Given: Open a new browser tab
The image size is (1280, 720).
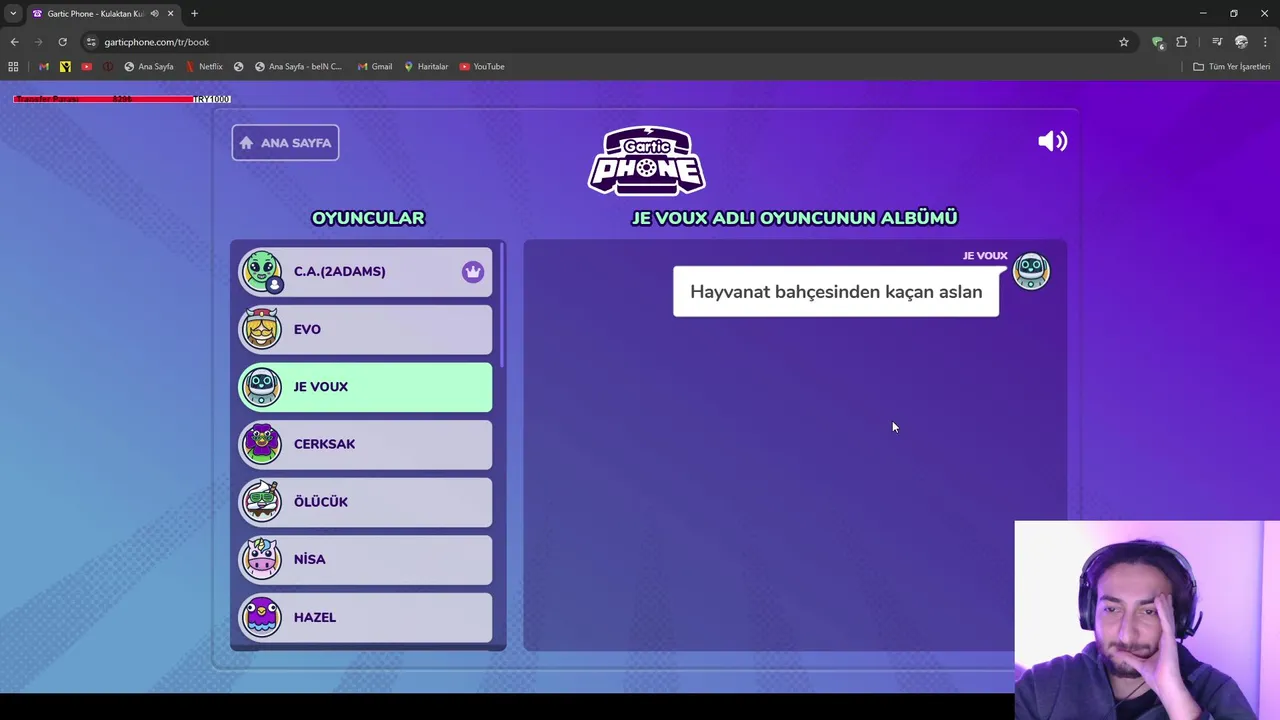Looking at the screenshot, I should [x=195, y=14].
